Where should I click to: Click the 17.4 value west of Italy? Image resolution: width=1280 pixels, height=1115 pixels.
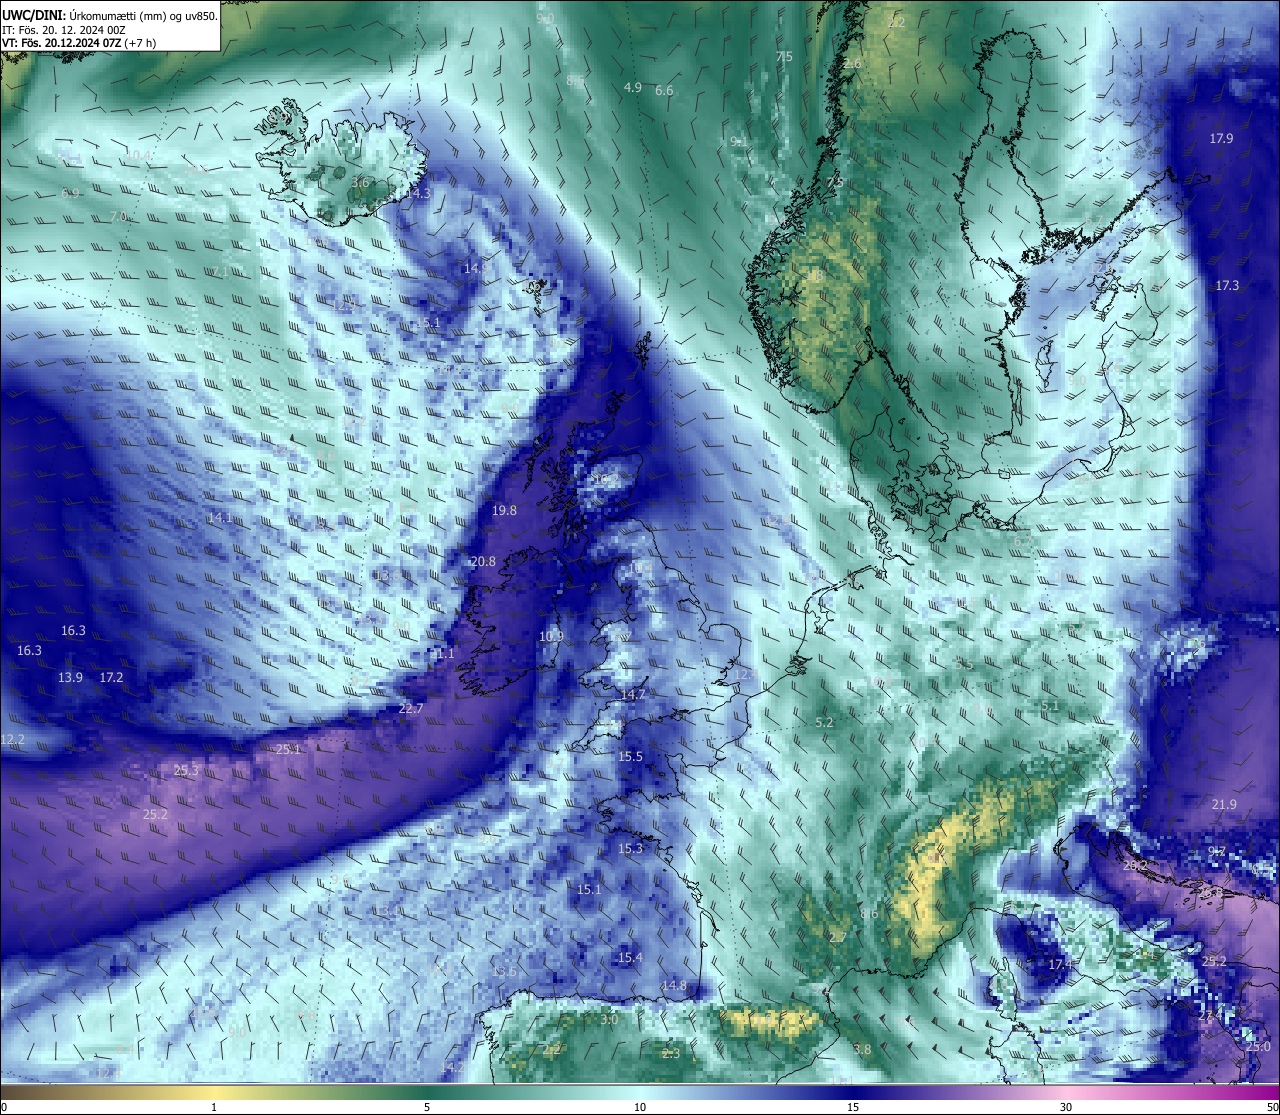pos(1061,965)
